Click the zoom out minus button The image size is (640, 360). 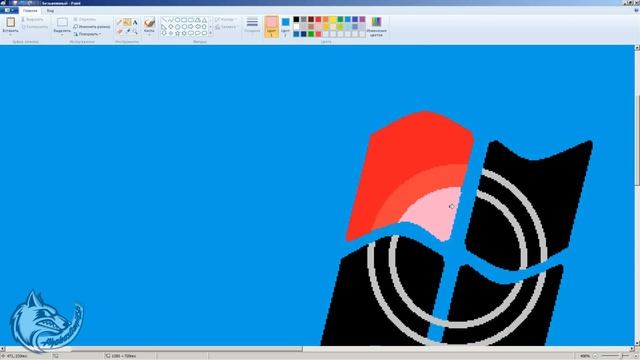[x=595, y=356]
